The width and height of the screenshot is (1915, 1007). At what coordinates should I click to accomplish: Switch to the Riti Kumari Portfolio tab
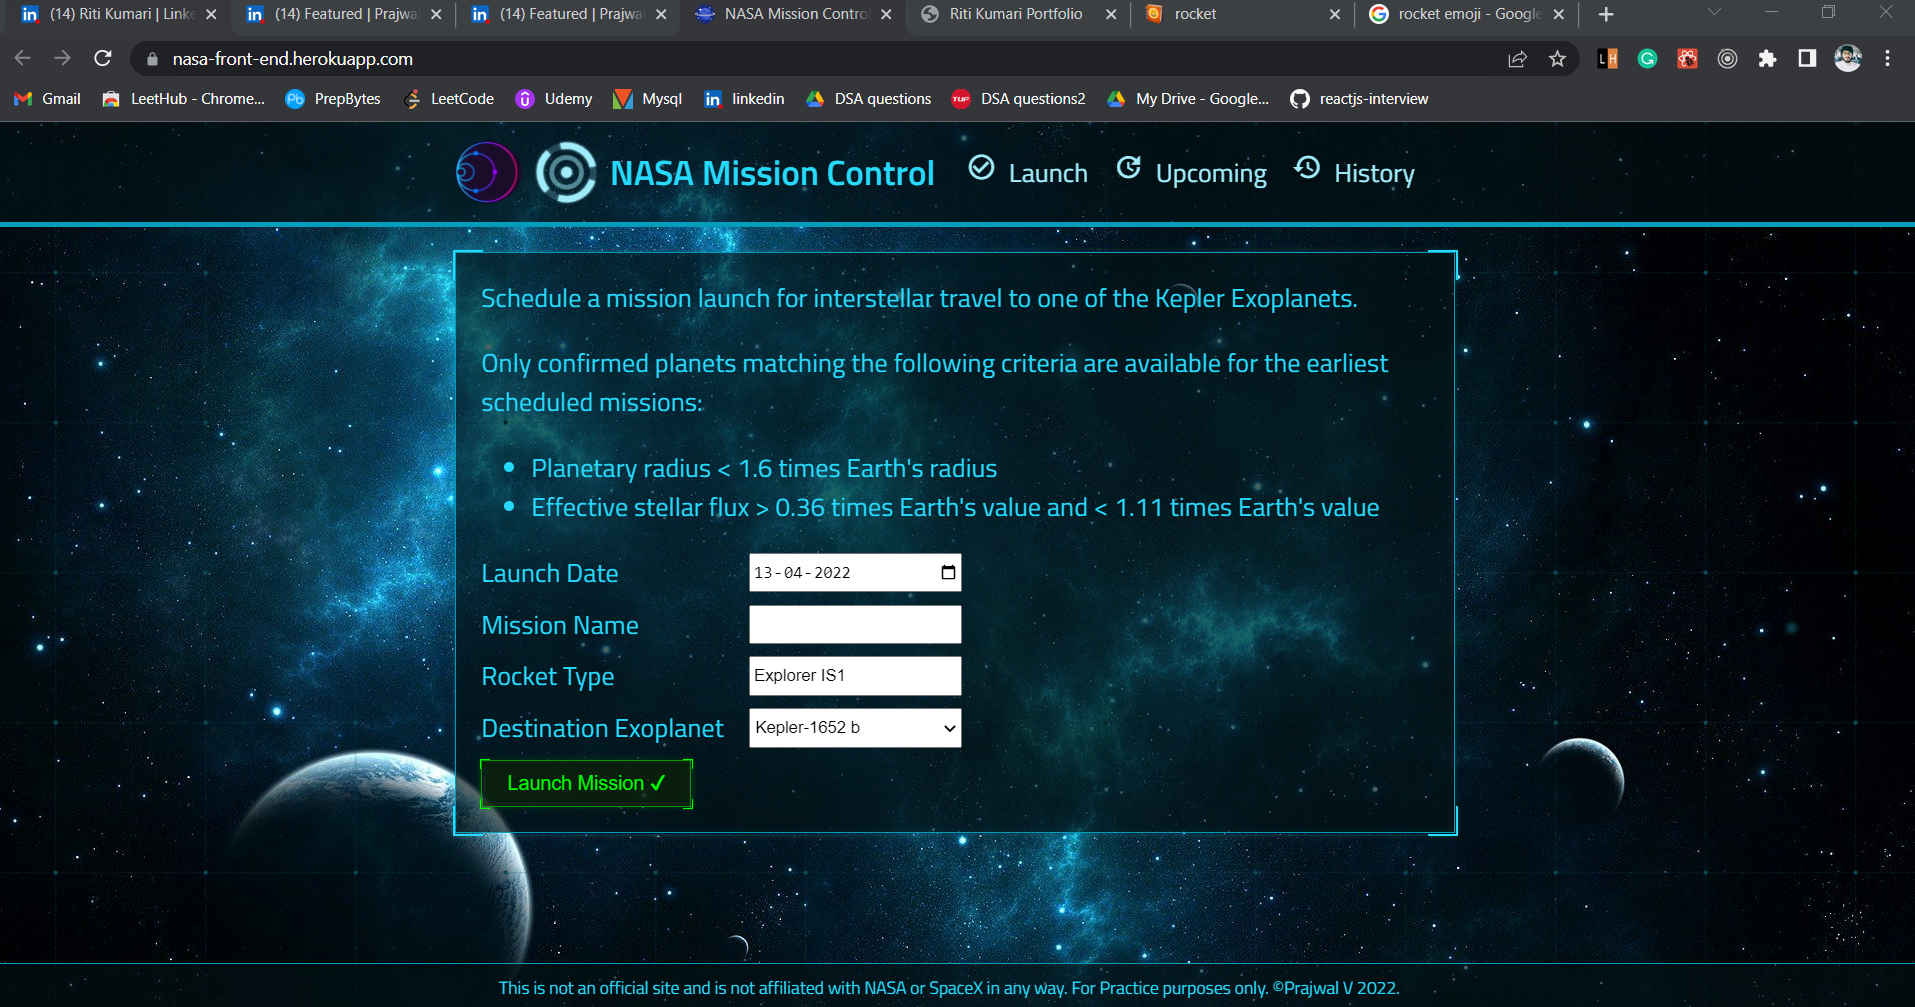tap(1019, 14)
